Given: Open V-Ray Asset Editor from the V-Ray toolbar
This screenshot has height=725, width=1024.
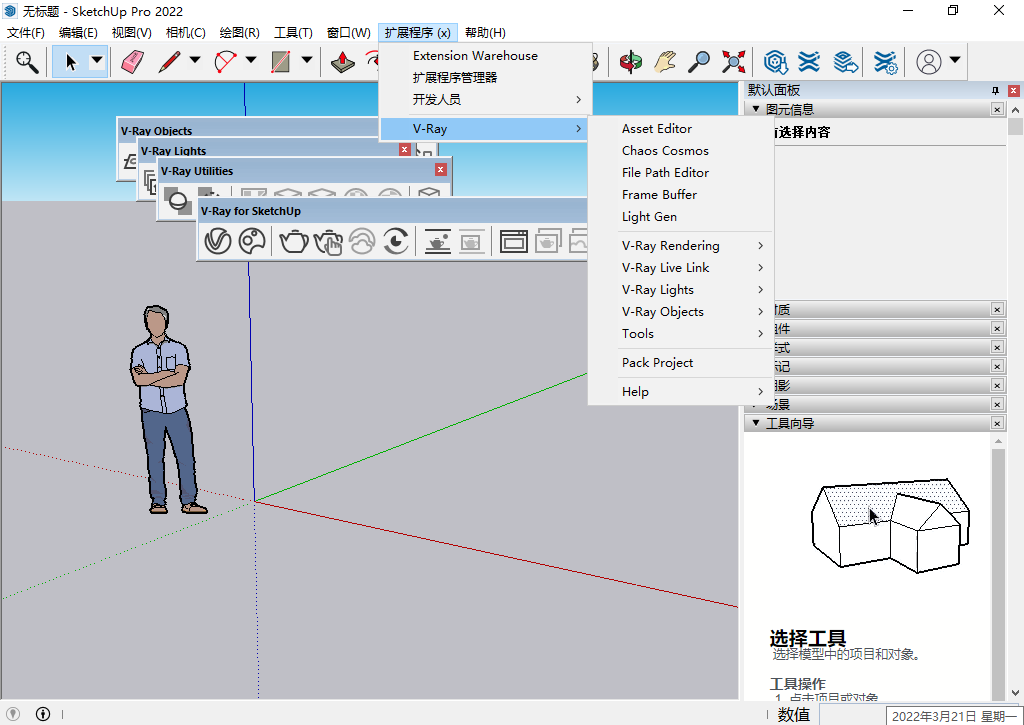Looking at the screenshot, I should pos(217,241).
